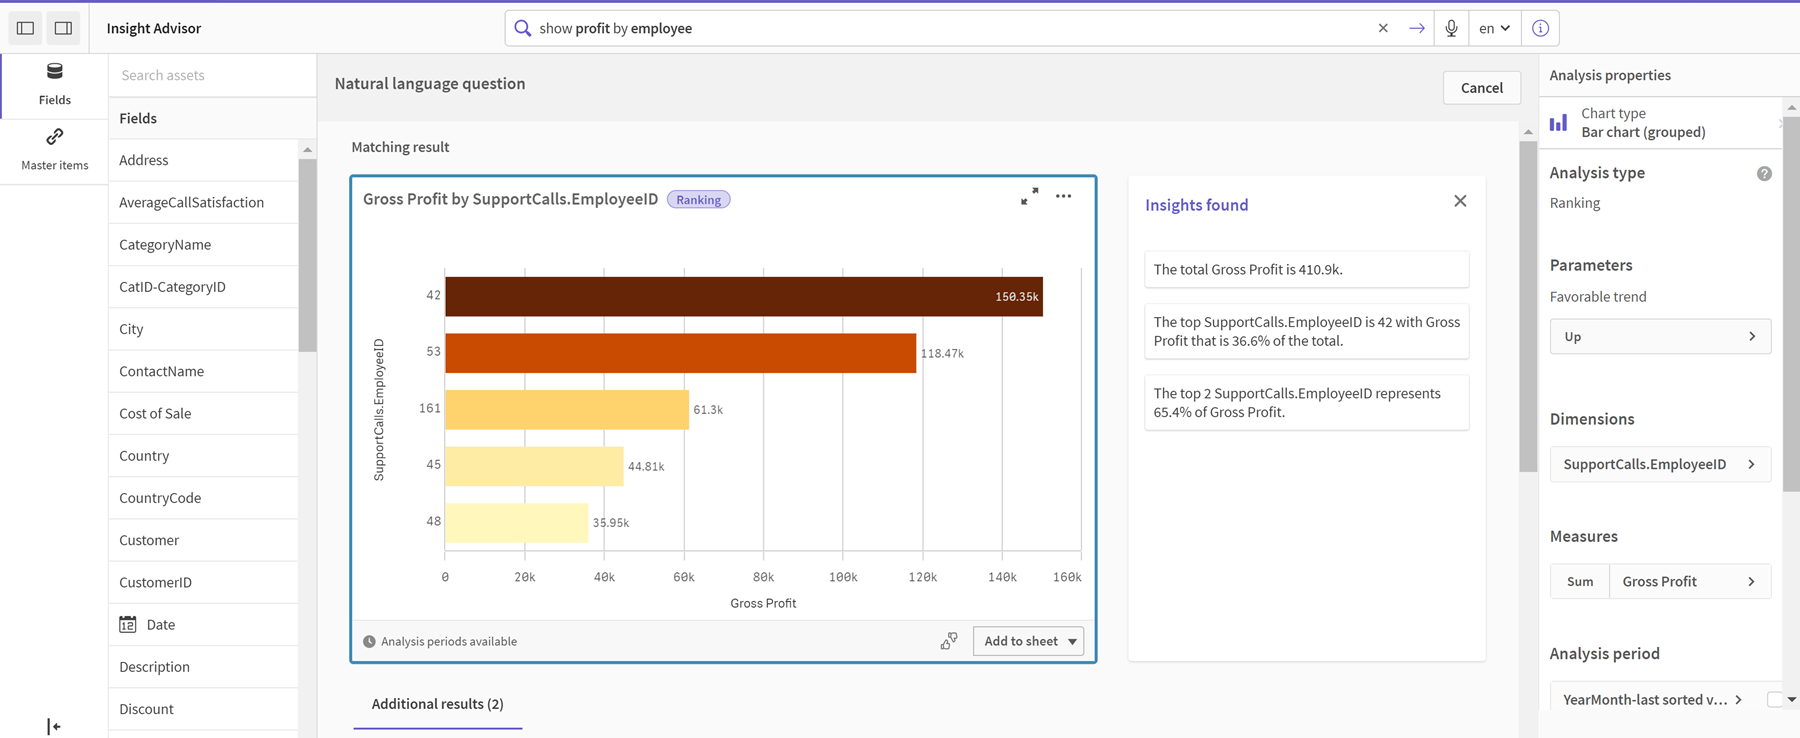Submit the query with the arrow icon
This screenshot has height=738, width=1800.
click(1416, 28)
